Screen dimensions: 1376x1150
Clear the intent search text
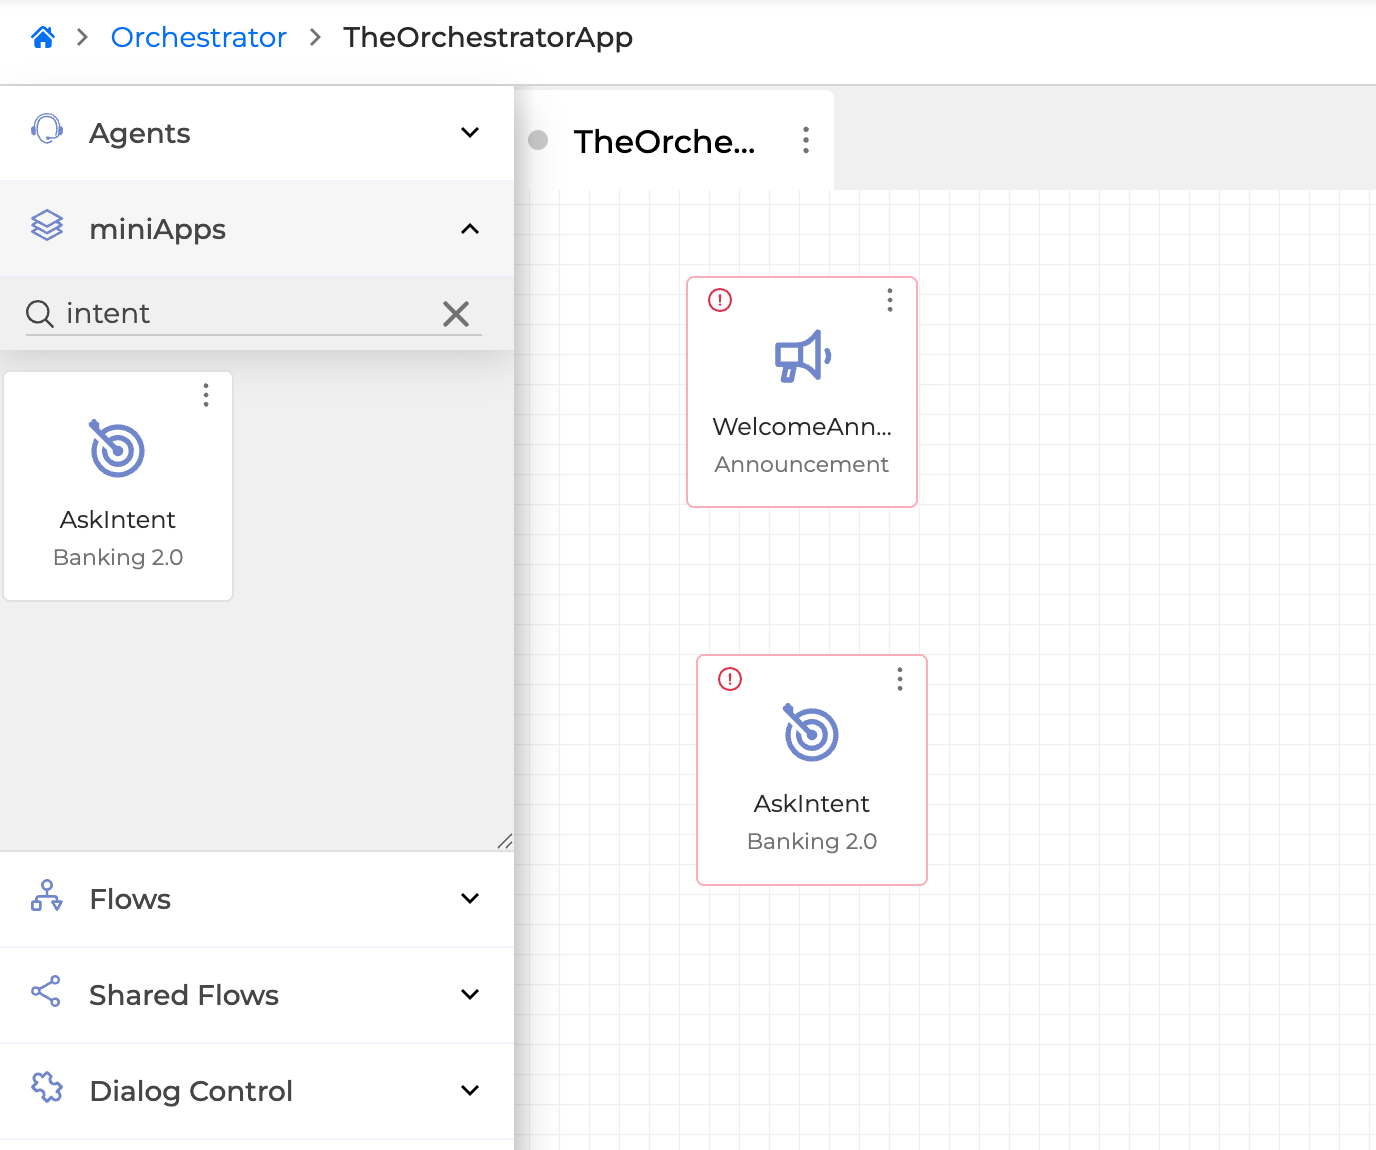pos(456,314)
